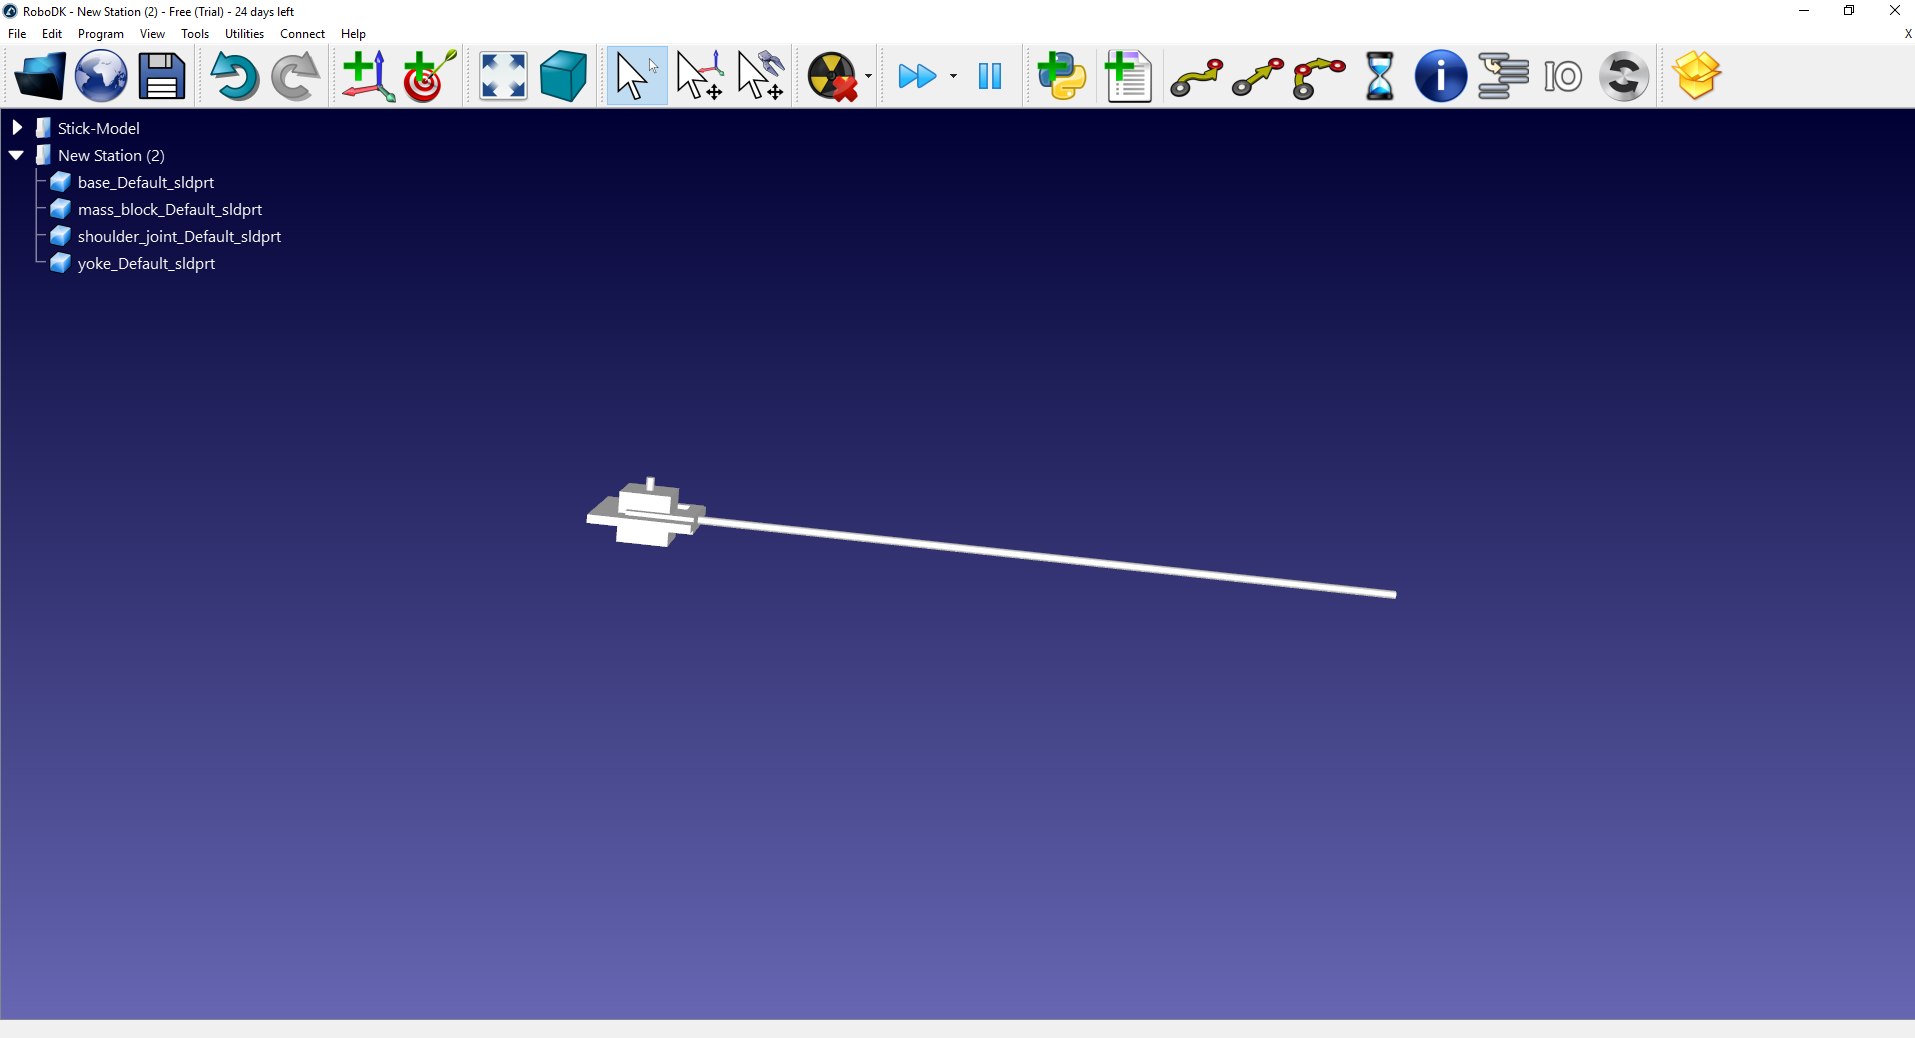Add a Python program
Image resolution: width=1915 pixels, height=1038 pixels.
tap(1061, 76)
